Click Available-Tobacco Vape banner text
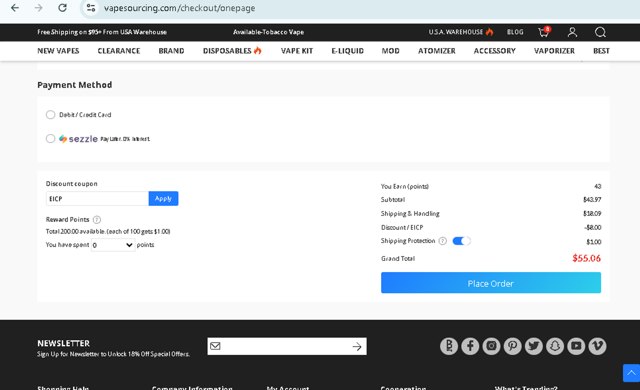This screenshot has width=640, height=390. tap(269, 32)
